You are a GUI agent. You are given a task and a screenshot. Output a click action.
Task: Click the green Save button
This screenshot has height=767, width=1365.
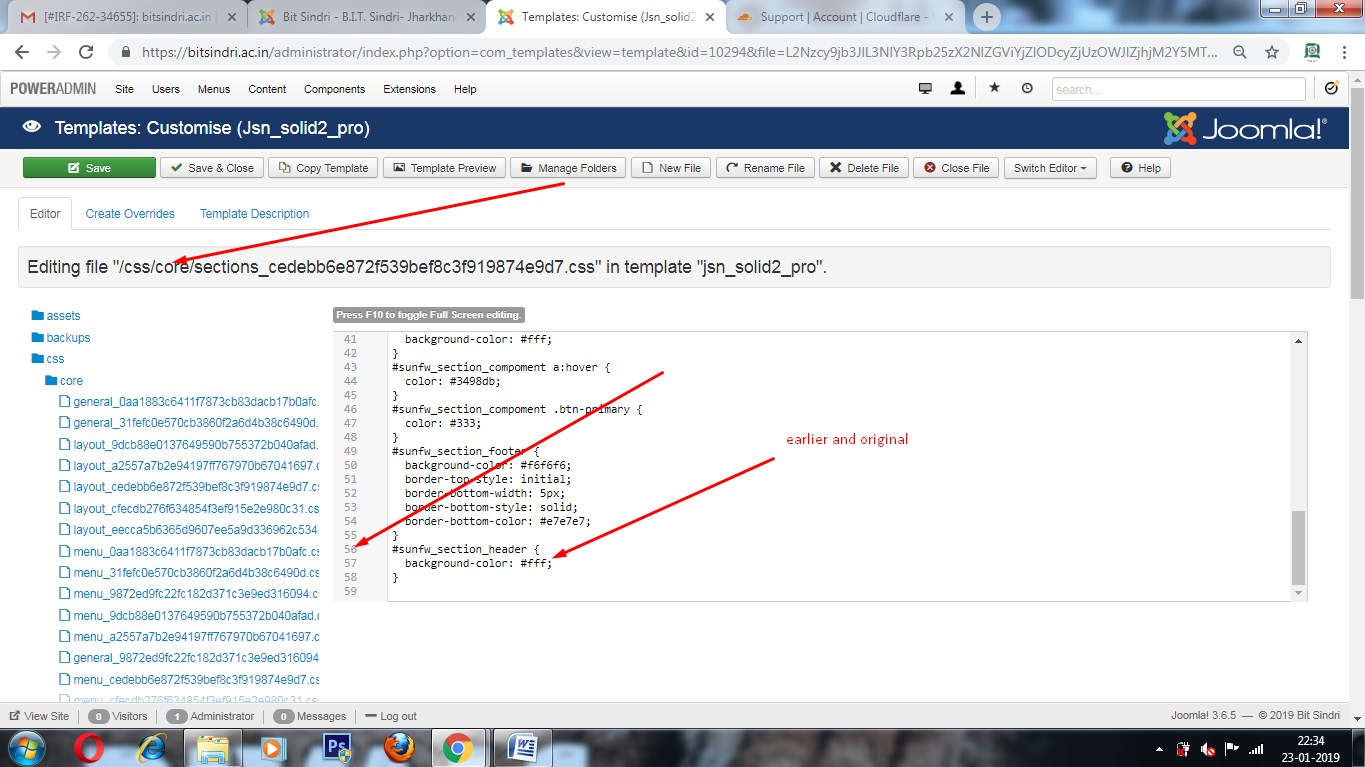tap(89, 168)
